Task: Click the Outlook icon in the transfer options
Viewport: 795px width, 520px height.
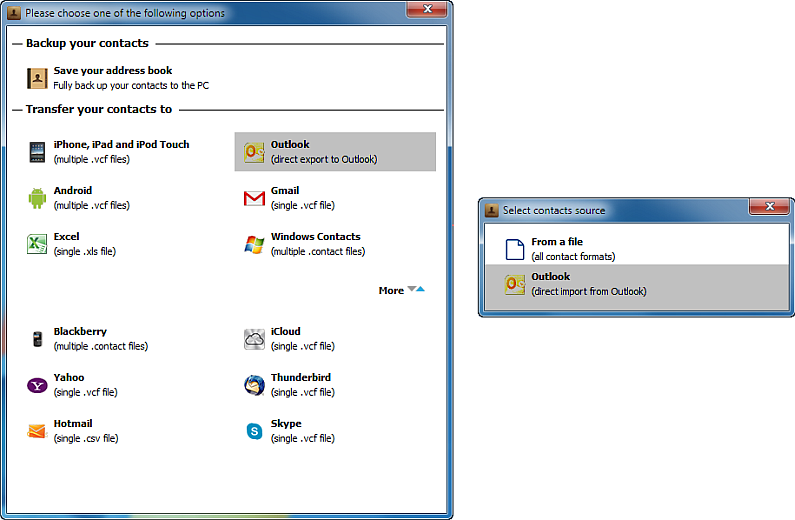Action: 254,152
